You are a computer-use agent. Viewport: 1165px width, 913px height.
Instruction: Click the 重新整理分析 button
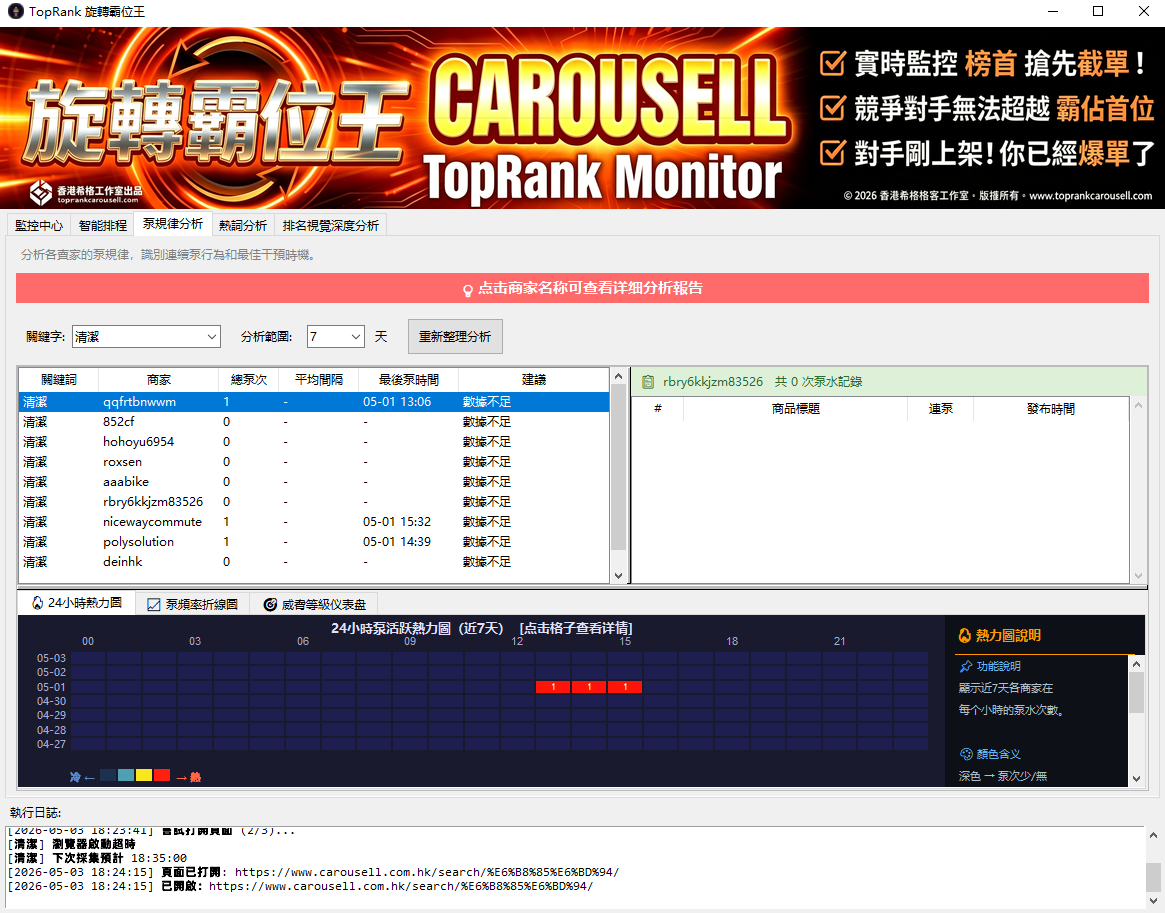coord(455,337)
